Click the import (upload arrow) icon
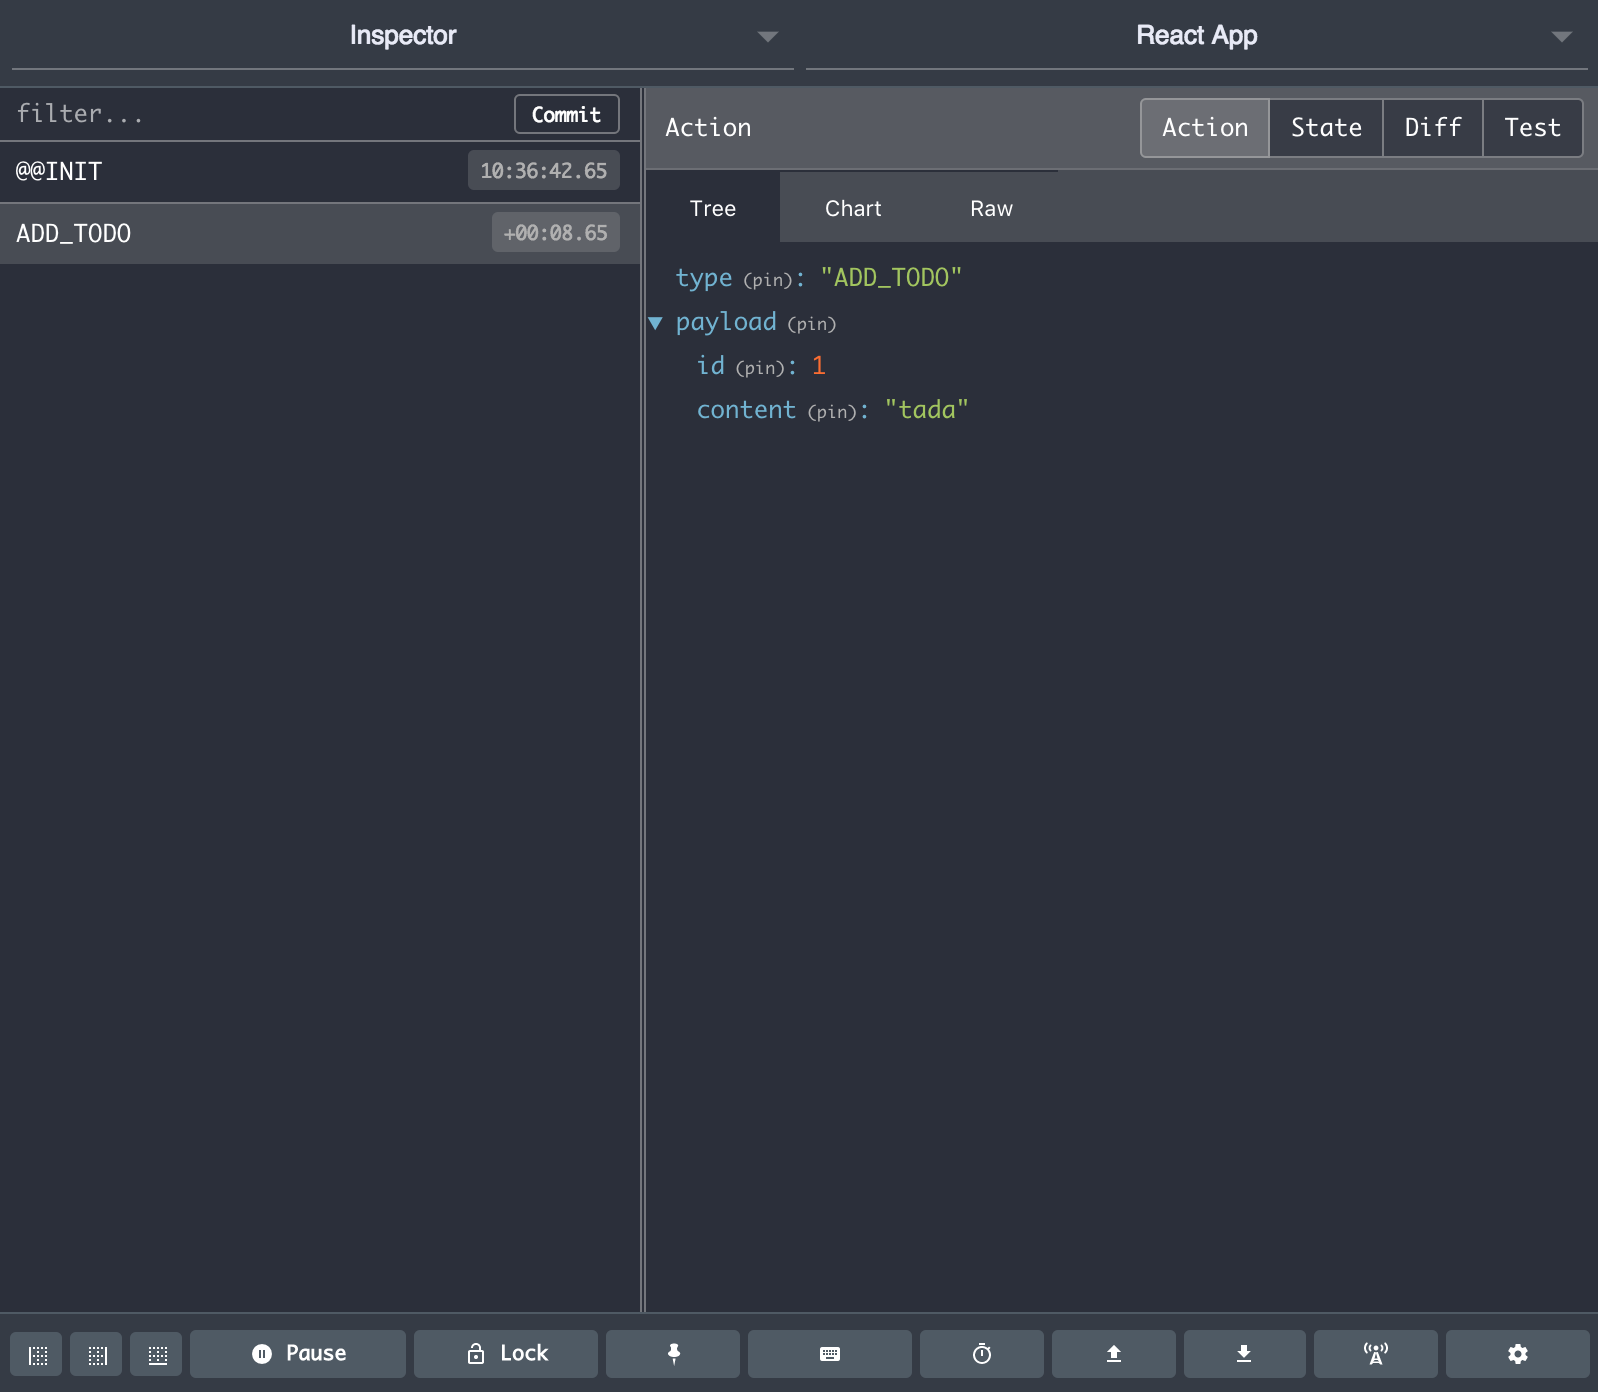The image size is (1598, 1392). click(1113, 1354)
